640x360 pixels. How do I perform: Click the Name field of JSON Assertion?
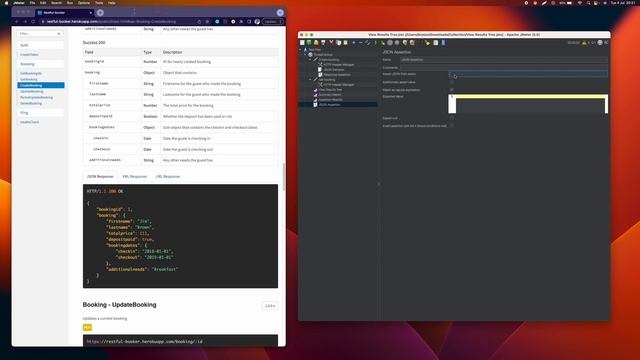(504, 60)
